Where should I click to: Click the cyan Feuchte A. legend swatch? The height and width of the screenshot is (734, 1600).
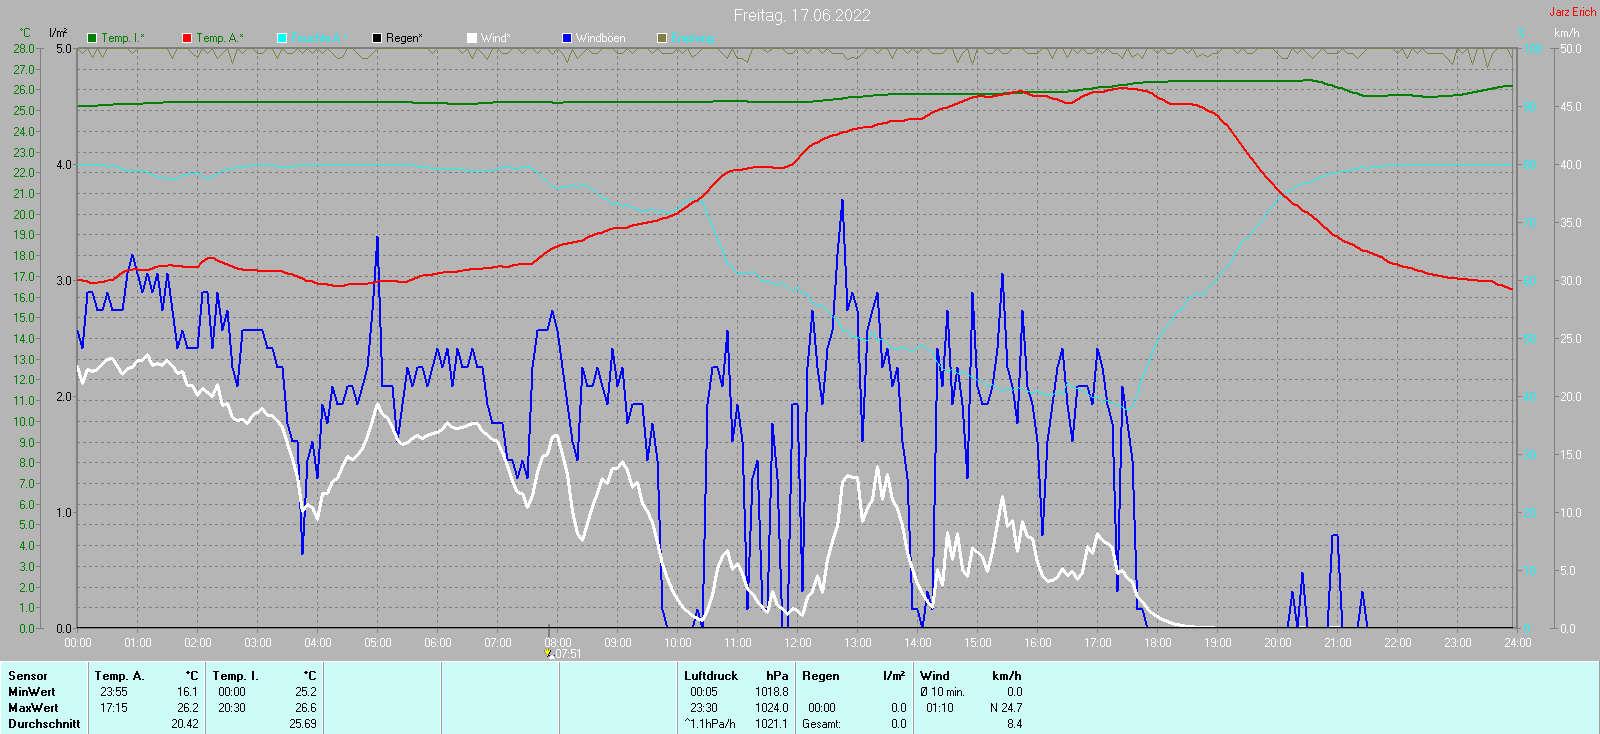pos(282,38)
